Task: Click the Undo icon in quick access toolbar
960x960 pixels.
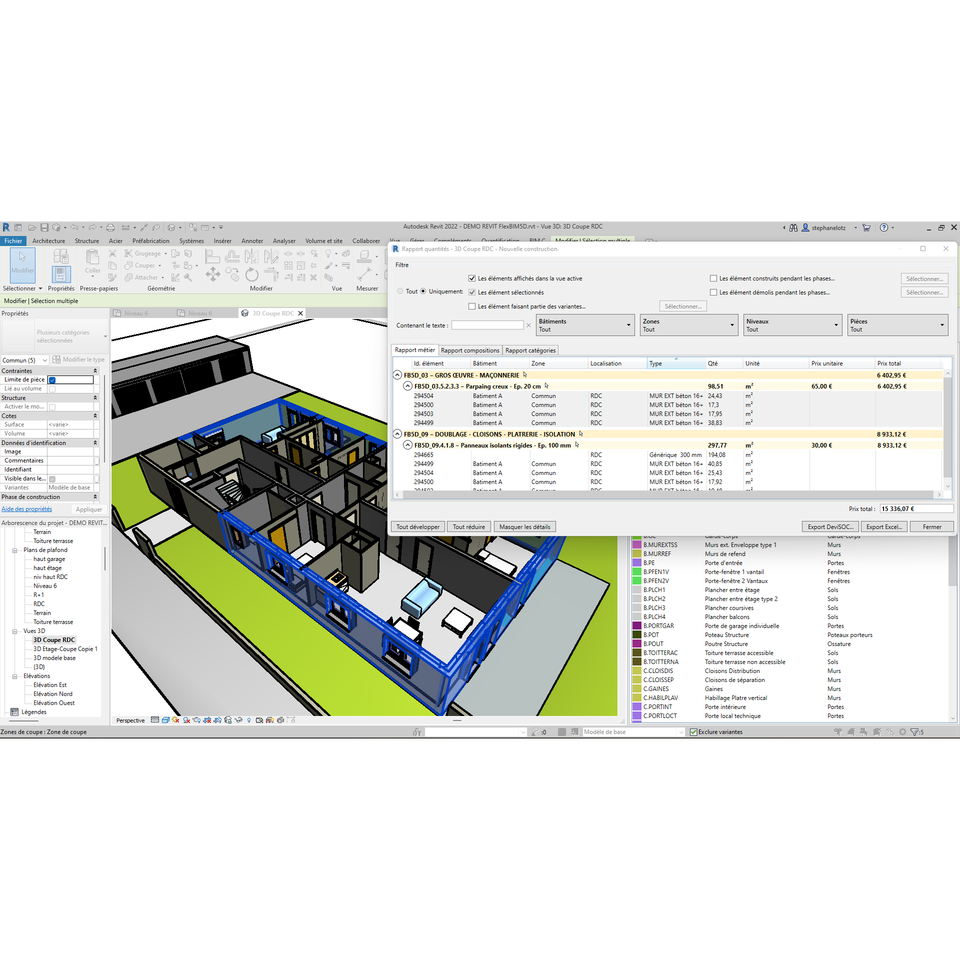Action: pos(74,228)
